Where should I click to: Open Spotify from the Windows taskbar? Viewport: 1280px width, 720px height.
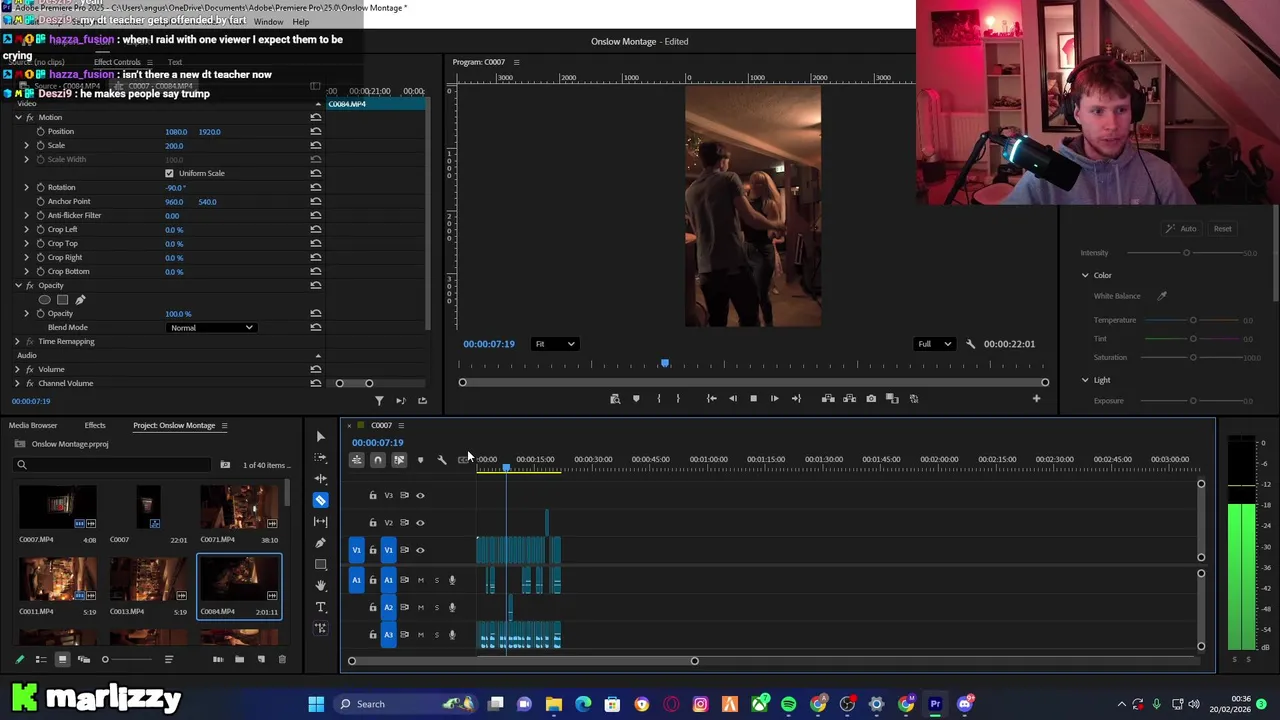point(789,704)
